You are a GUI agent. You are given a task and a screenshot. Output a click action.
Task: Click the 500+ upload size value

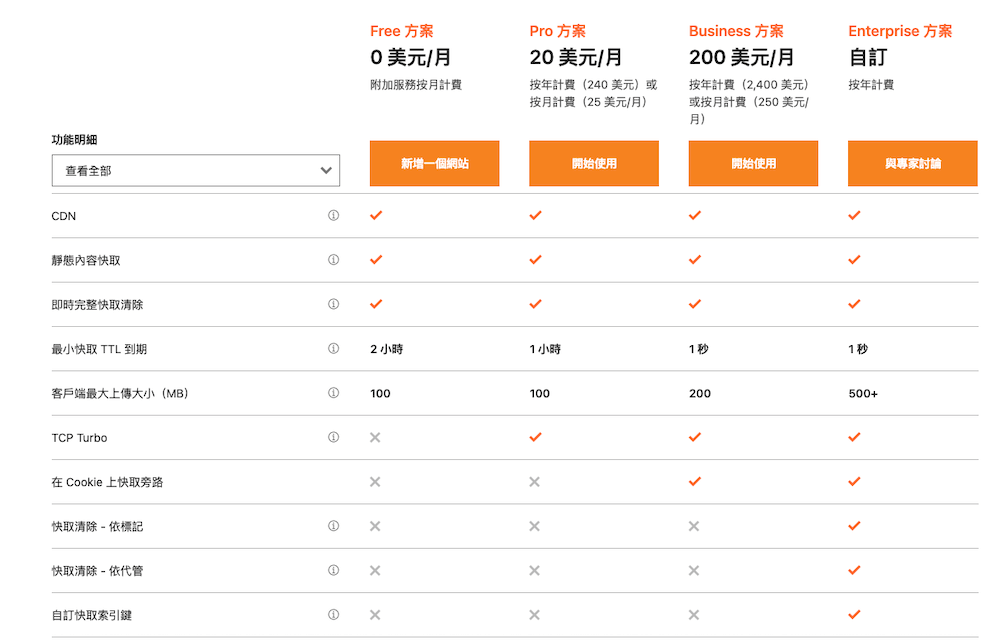863,393
